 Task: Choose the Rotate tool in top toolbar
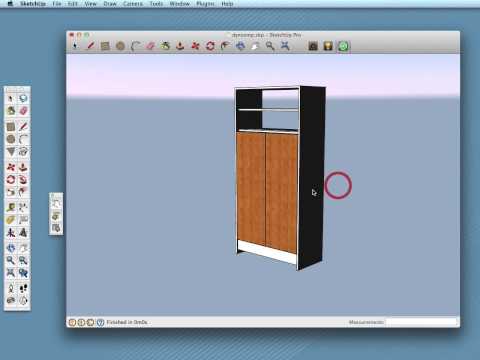(x=210, y=46)
